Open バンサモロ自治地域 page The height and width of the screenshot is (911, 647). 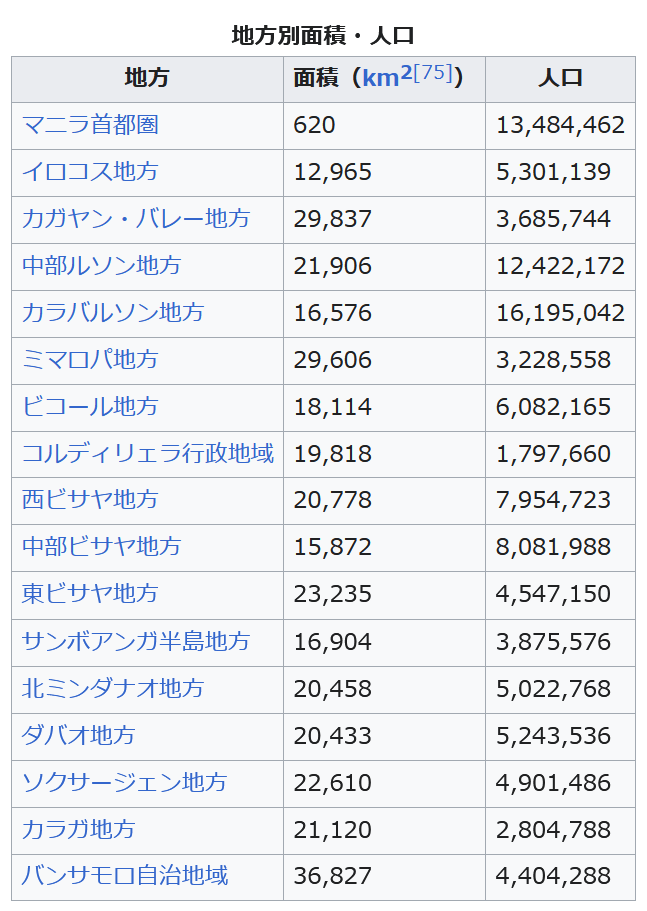point(125,876)
